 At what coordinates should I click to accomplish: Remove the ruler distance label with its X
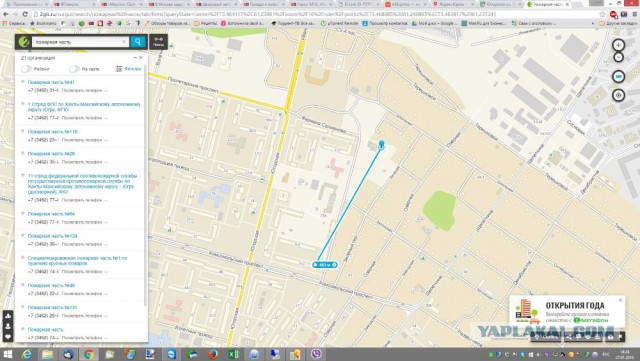334,265
